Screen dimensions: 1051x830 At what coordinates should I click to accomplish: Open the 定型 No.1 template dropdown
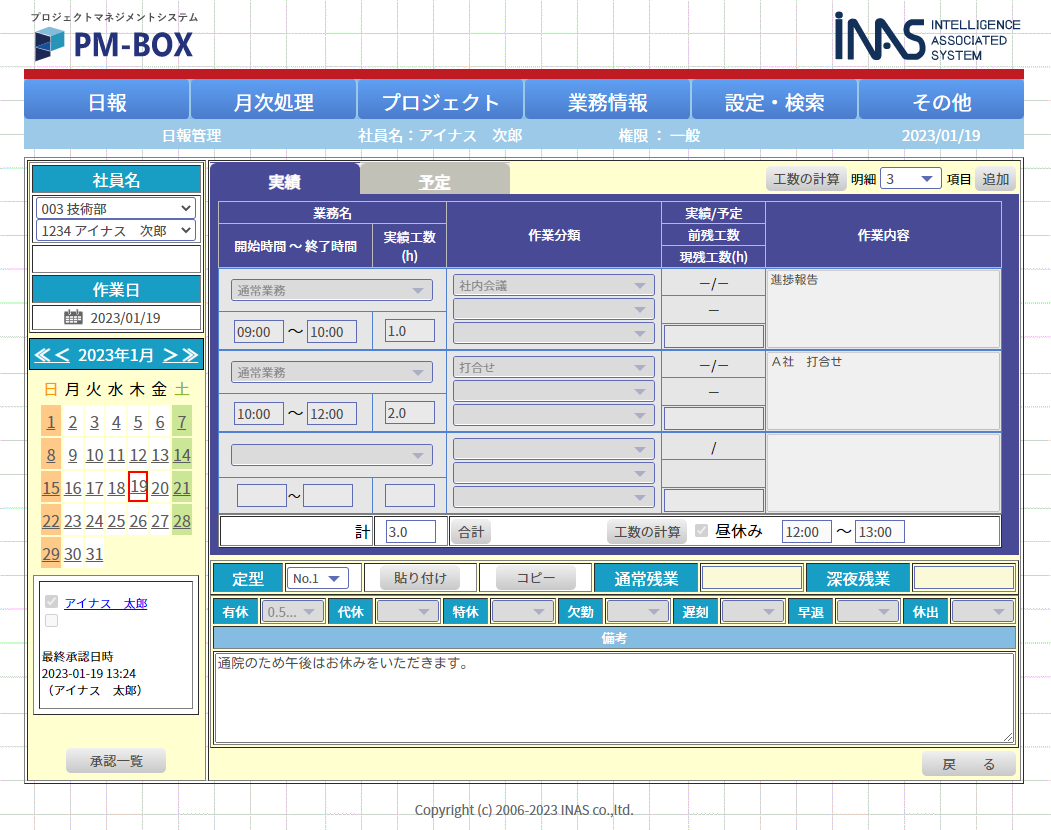pos(316,578)
